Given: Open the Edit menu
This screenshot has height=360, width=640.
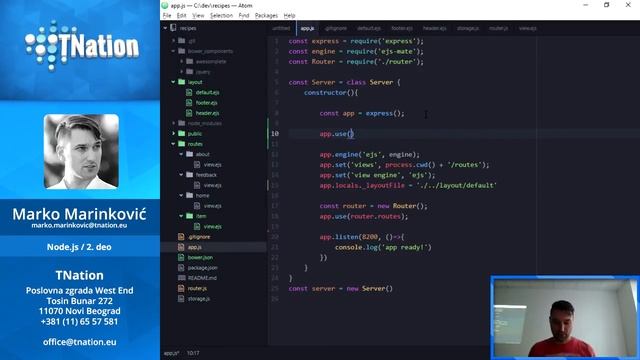Looking at the screenshot, I should click(x=181, y=16).
